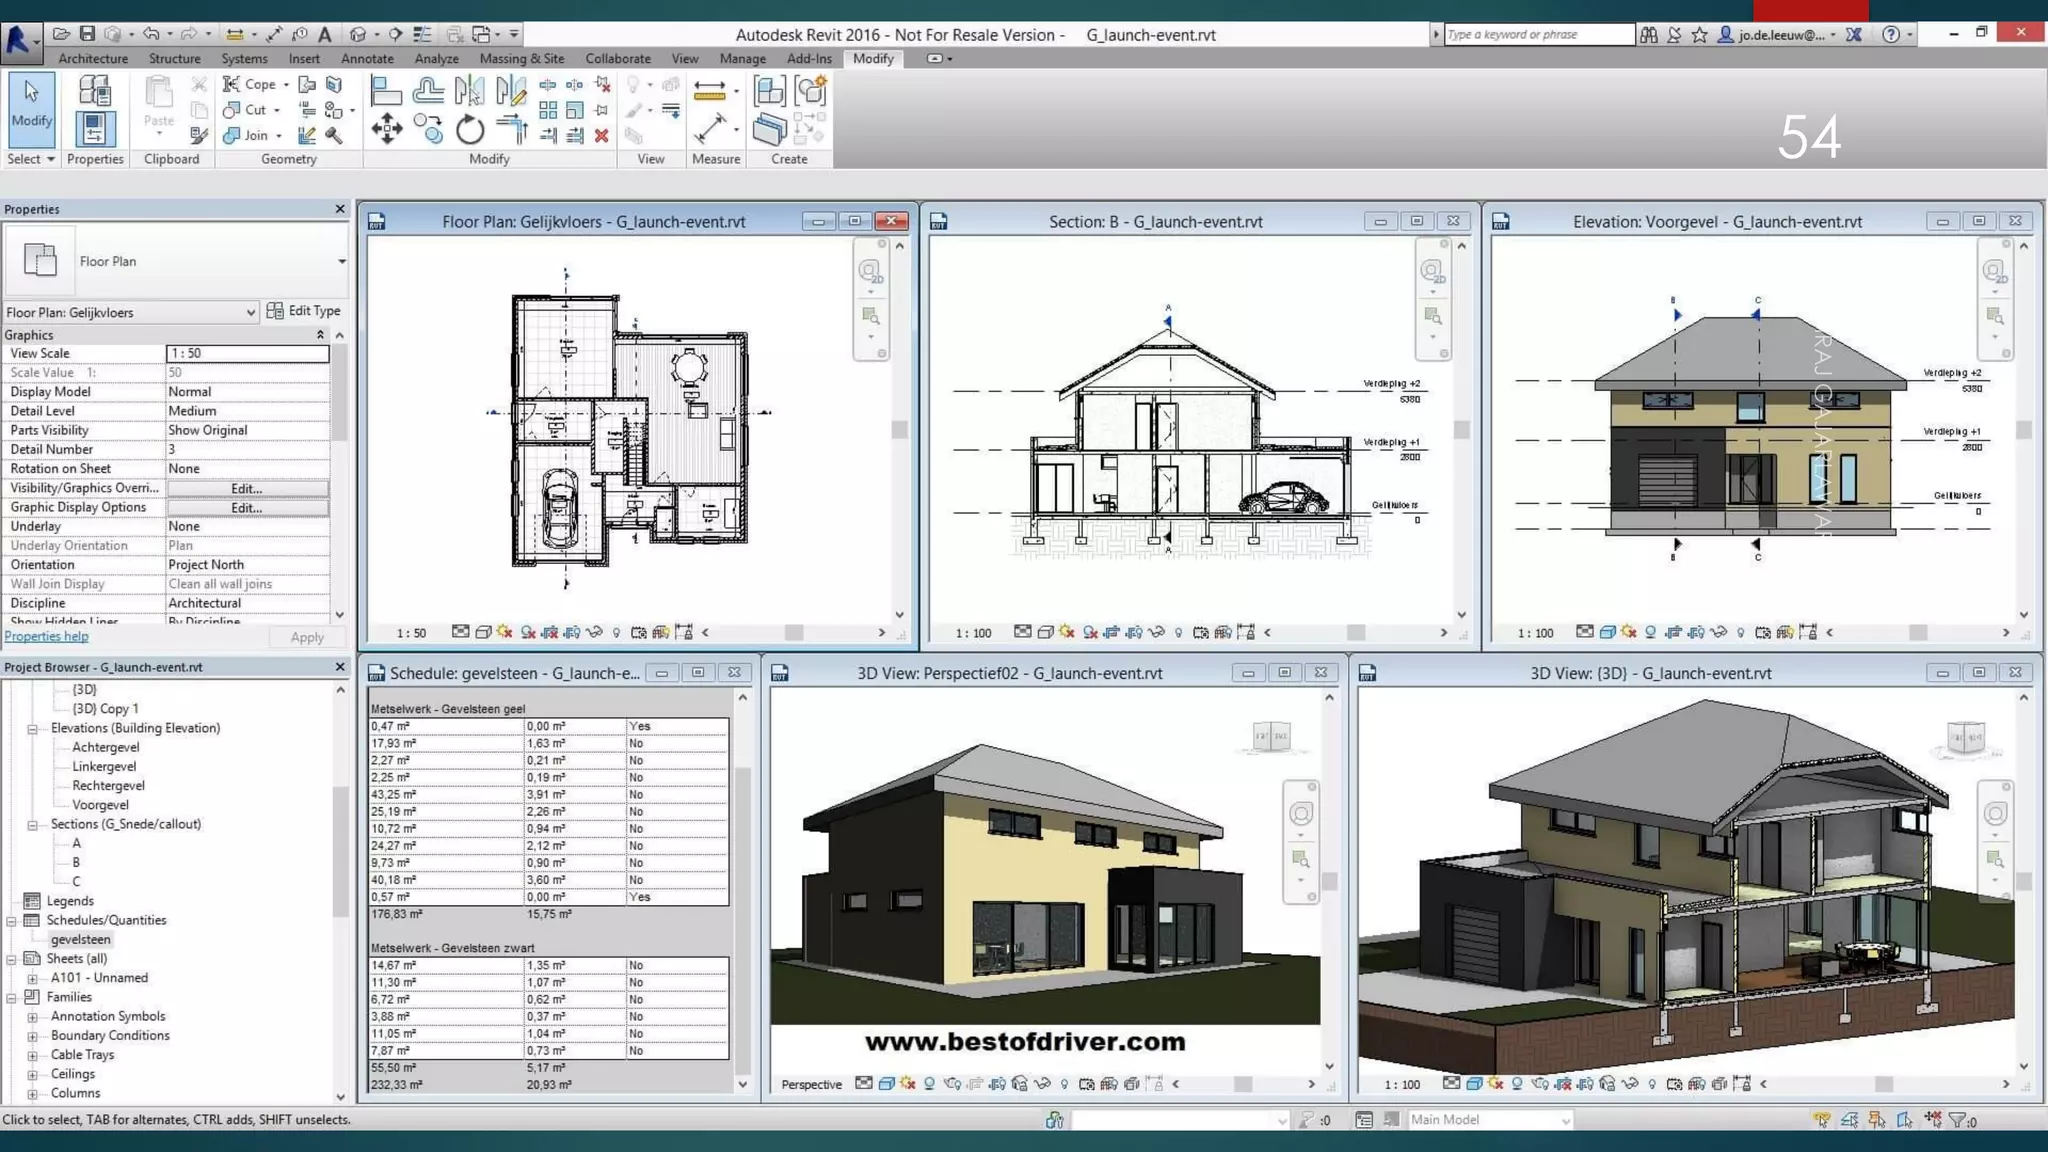This screenshot has height=1152, width=2048.
Task: Select the Move tool in Modify panel
Action: [x=387, y=129]
